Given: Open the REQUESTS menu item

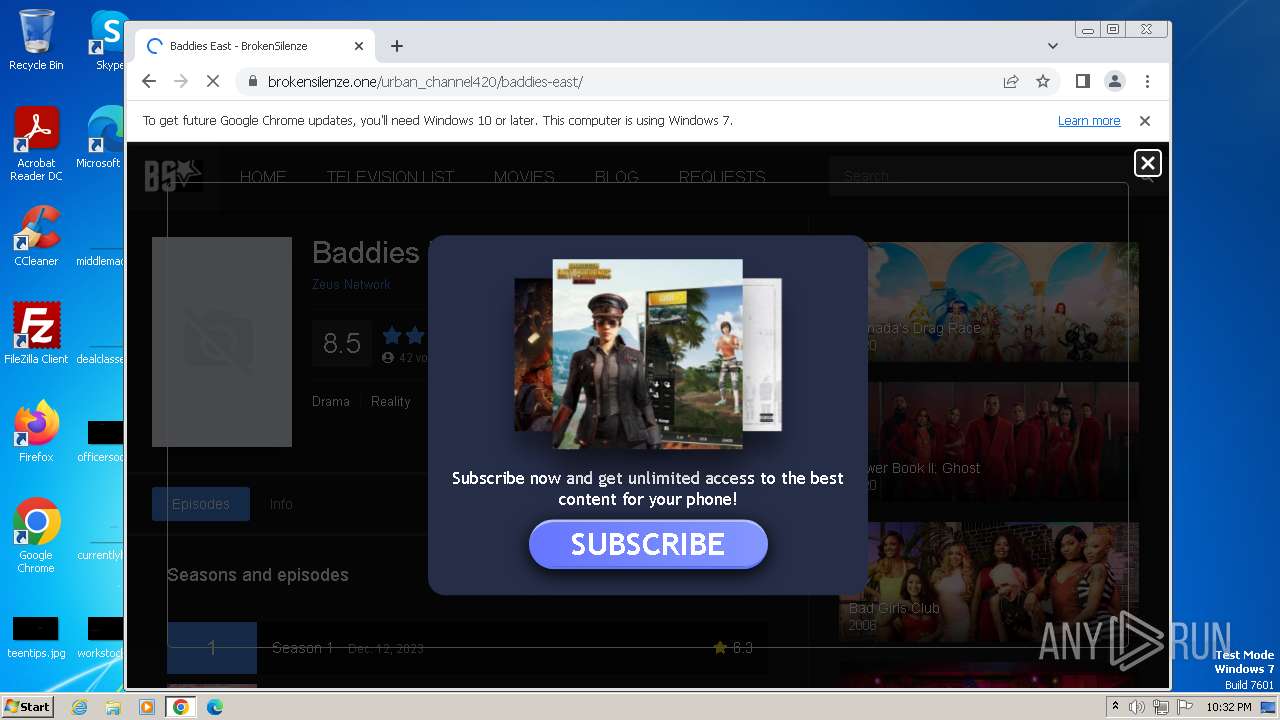Looking at the screenshot, I should click(x=722, y=177).
